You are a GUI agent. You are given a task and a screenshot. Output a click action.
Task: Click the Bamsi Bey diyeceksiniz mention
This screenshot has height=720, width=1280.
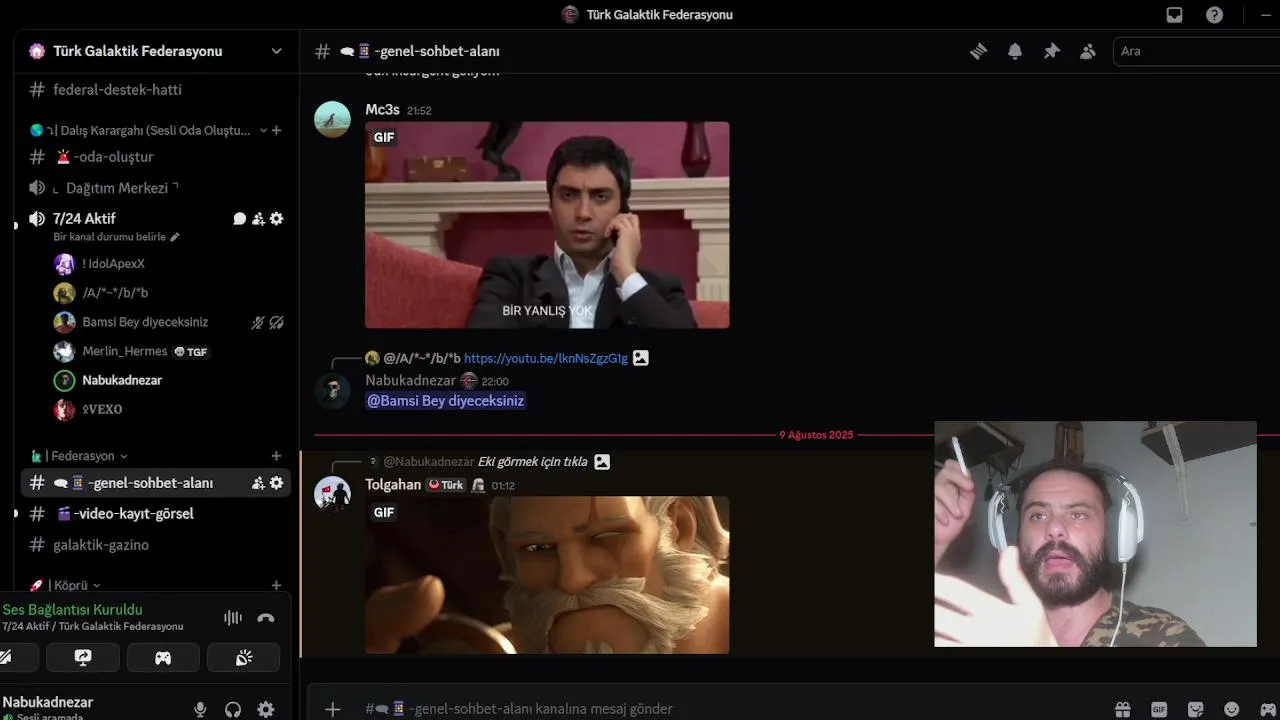tap(446, 401)
